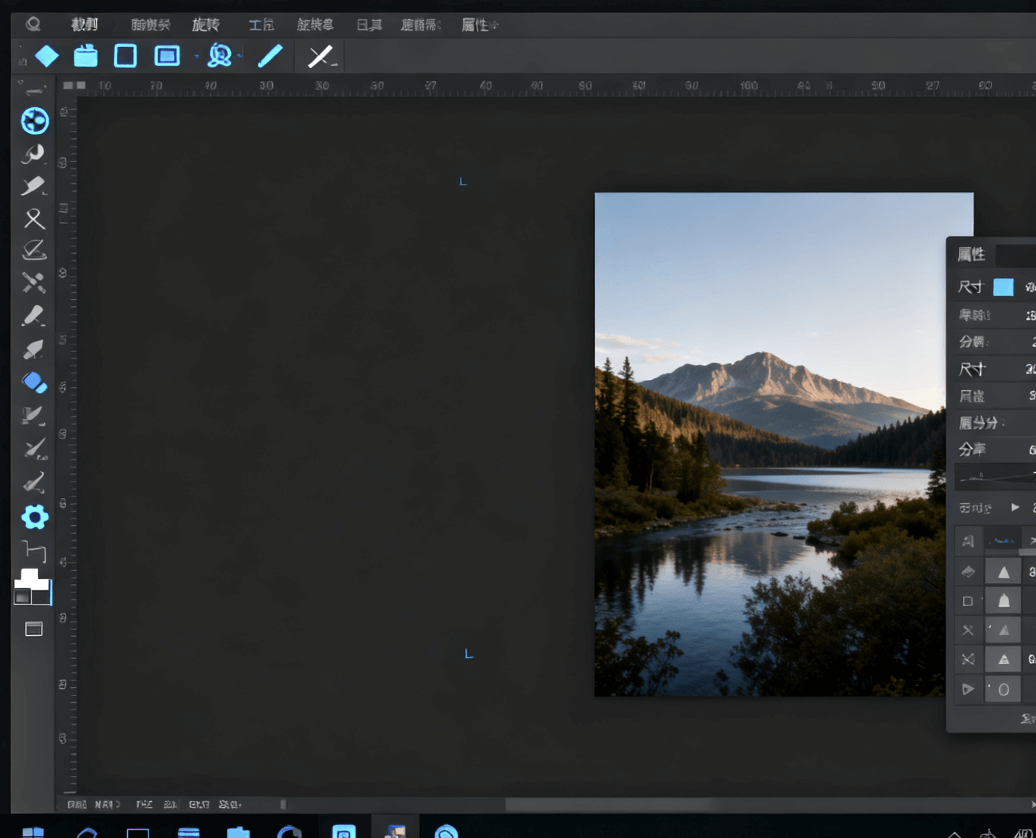Toggle screen mode icon at sidebar bottom
Screen dimensions: 1036x838
(34, 629)
